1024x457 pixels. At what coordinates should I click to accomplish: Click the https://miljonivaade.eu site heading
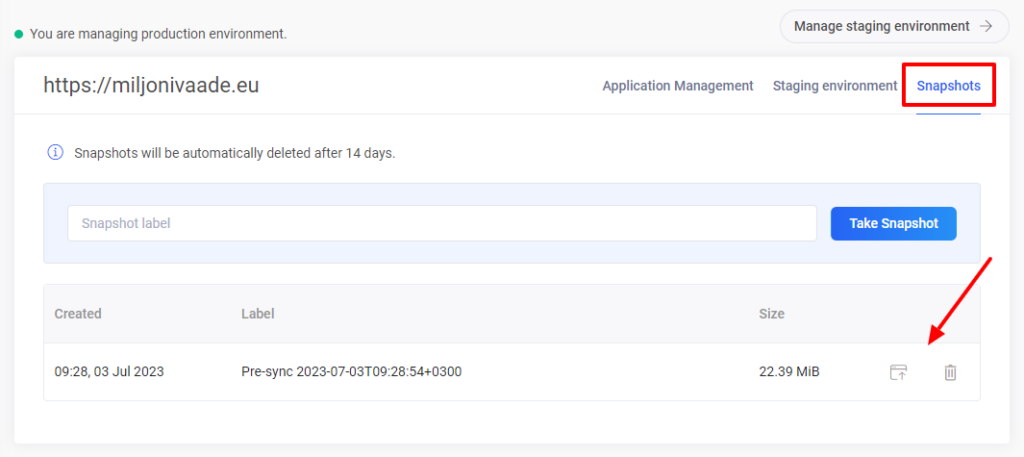tap(151, 86)
